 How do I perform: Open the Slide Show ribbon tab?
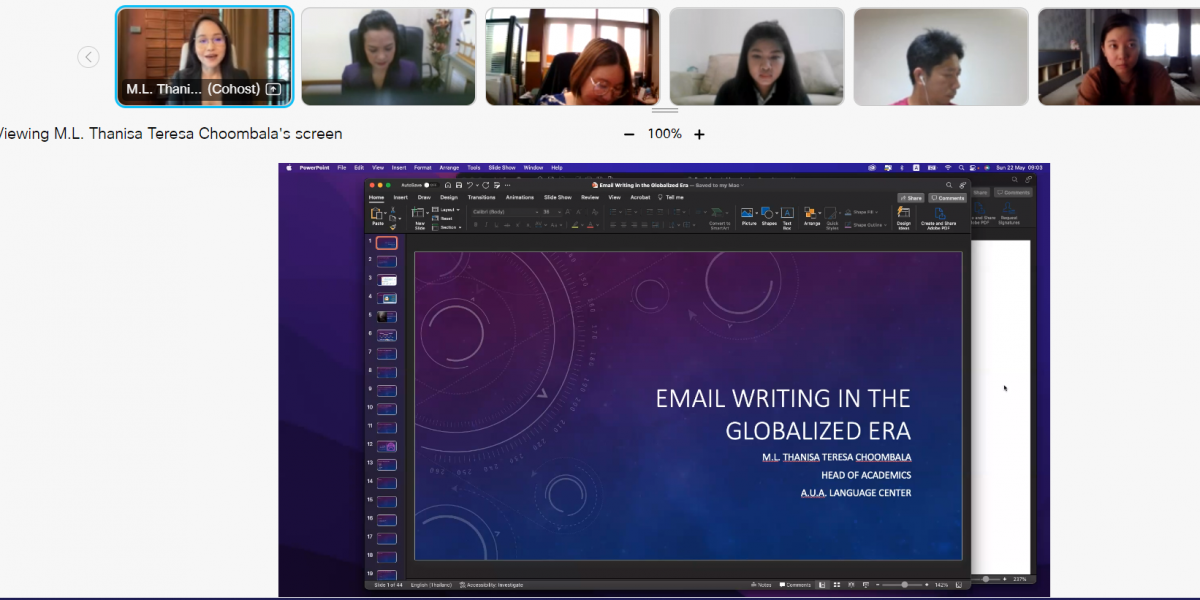[x=558, y=197]
